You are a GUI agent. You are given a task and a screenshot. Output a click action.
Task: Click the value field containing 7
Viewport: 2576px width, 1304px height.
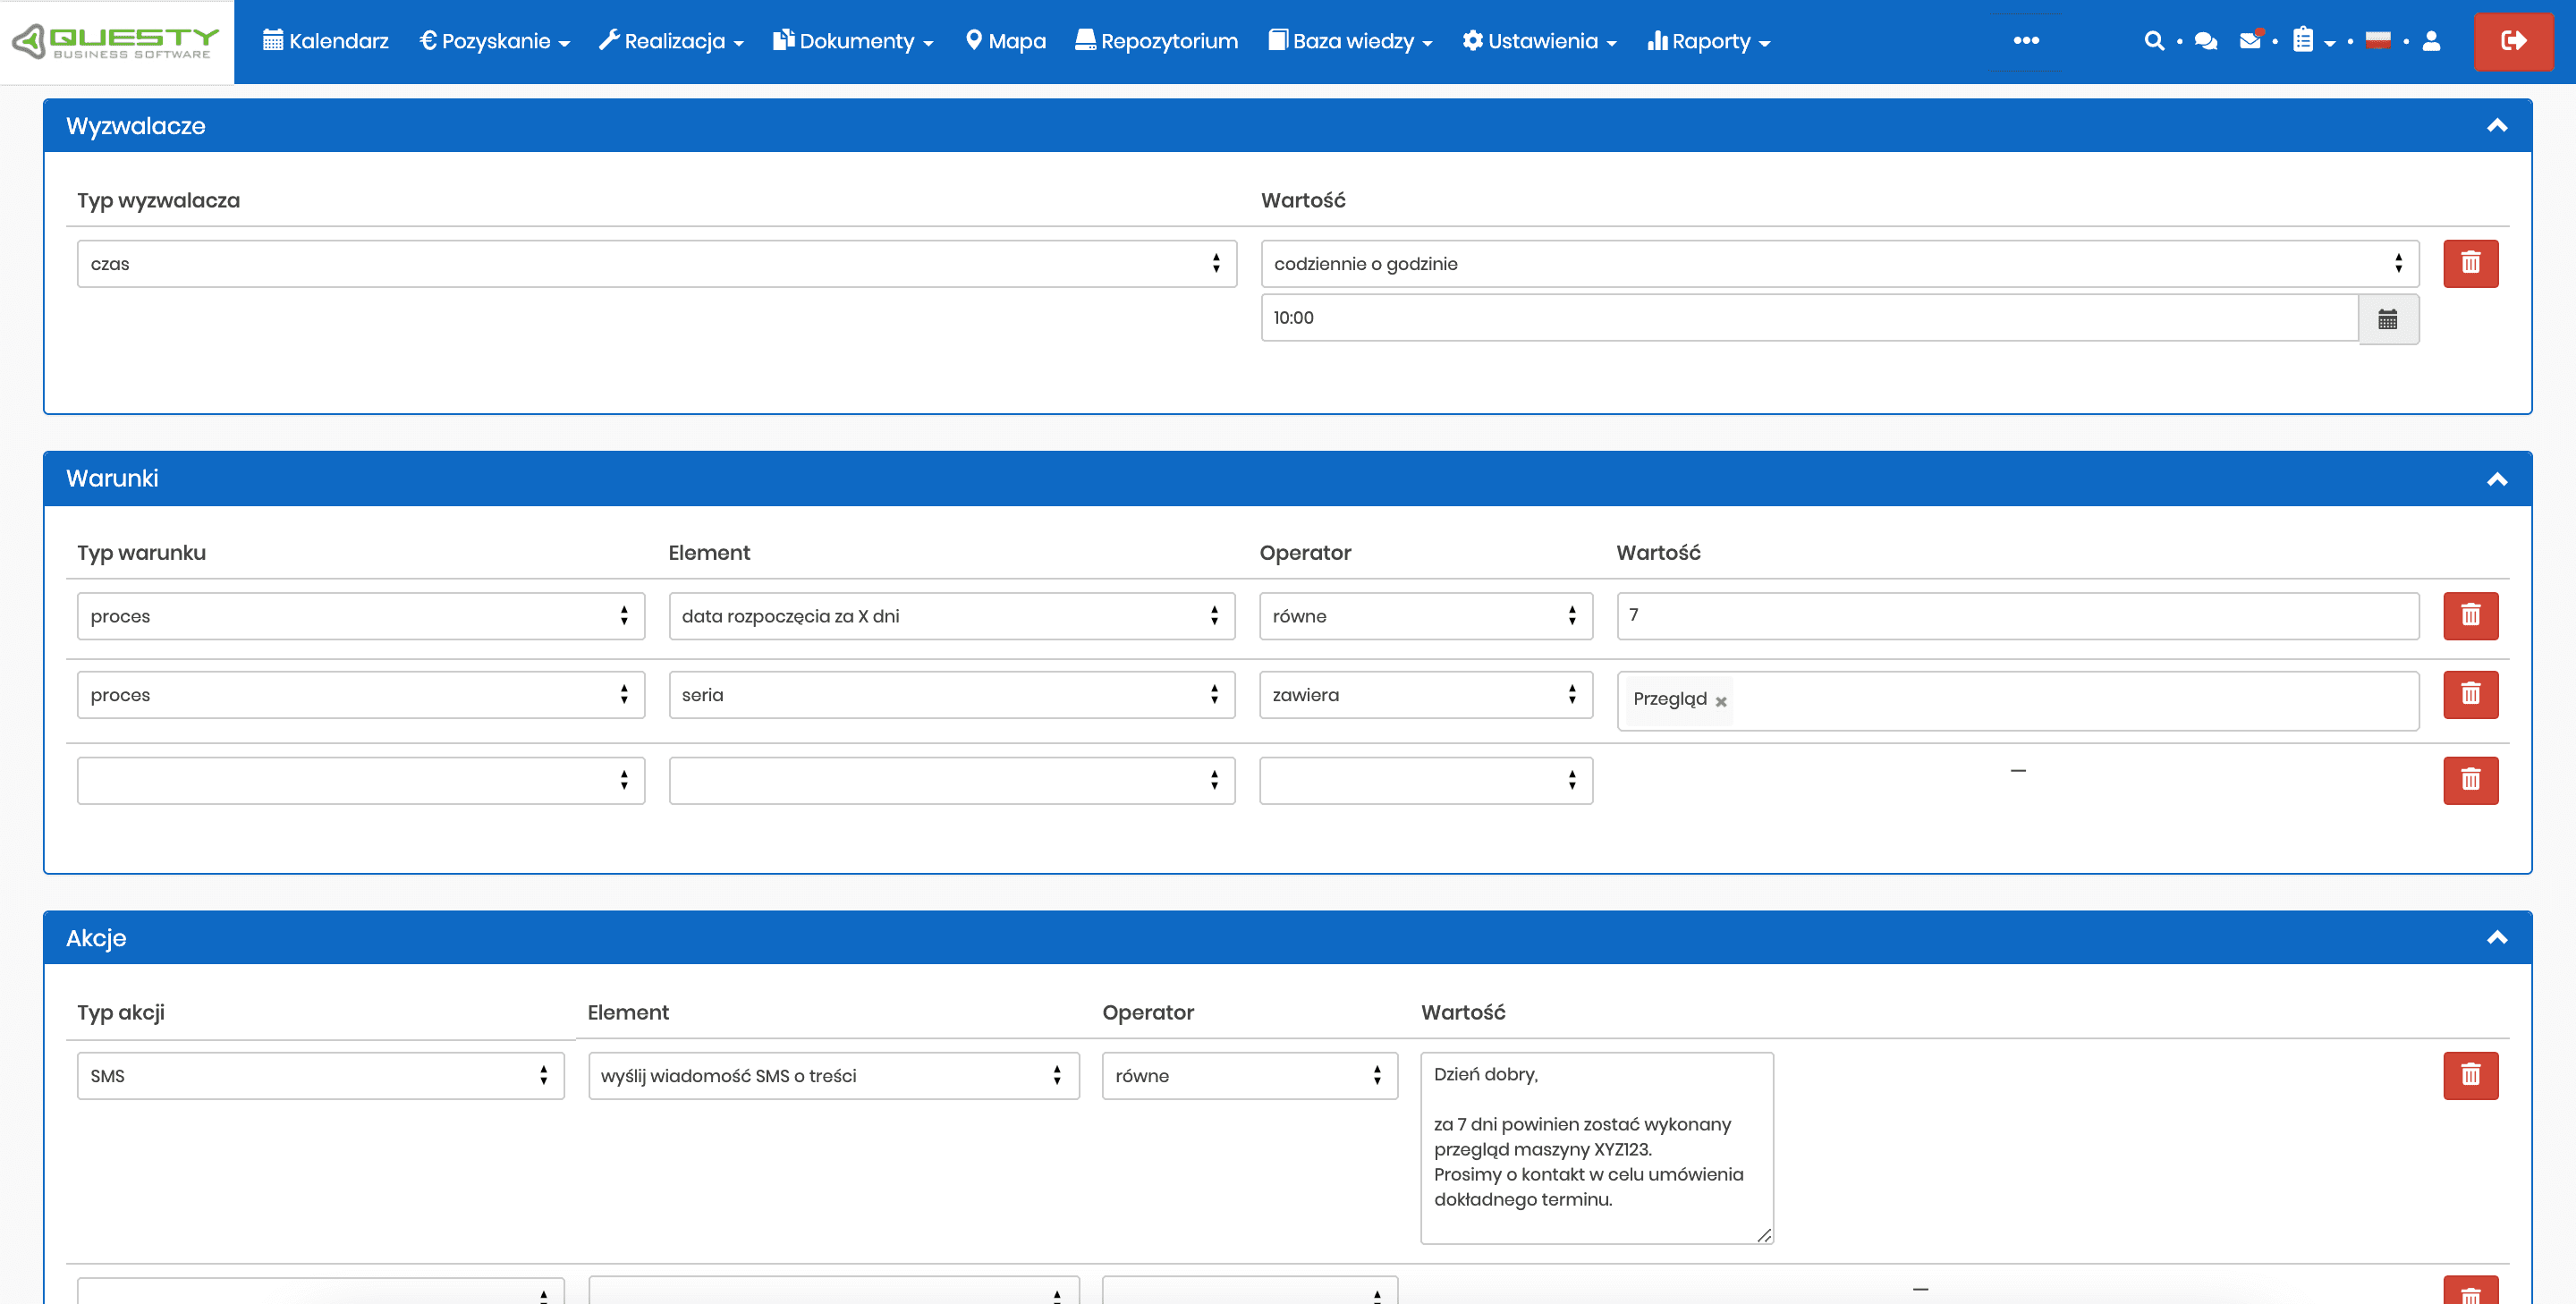2018,616
